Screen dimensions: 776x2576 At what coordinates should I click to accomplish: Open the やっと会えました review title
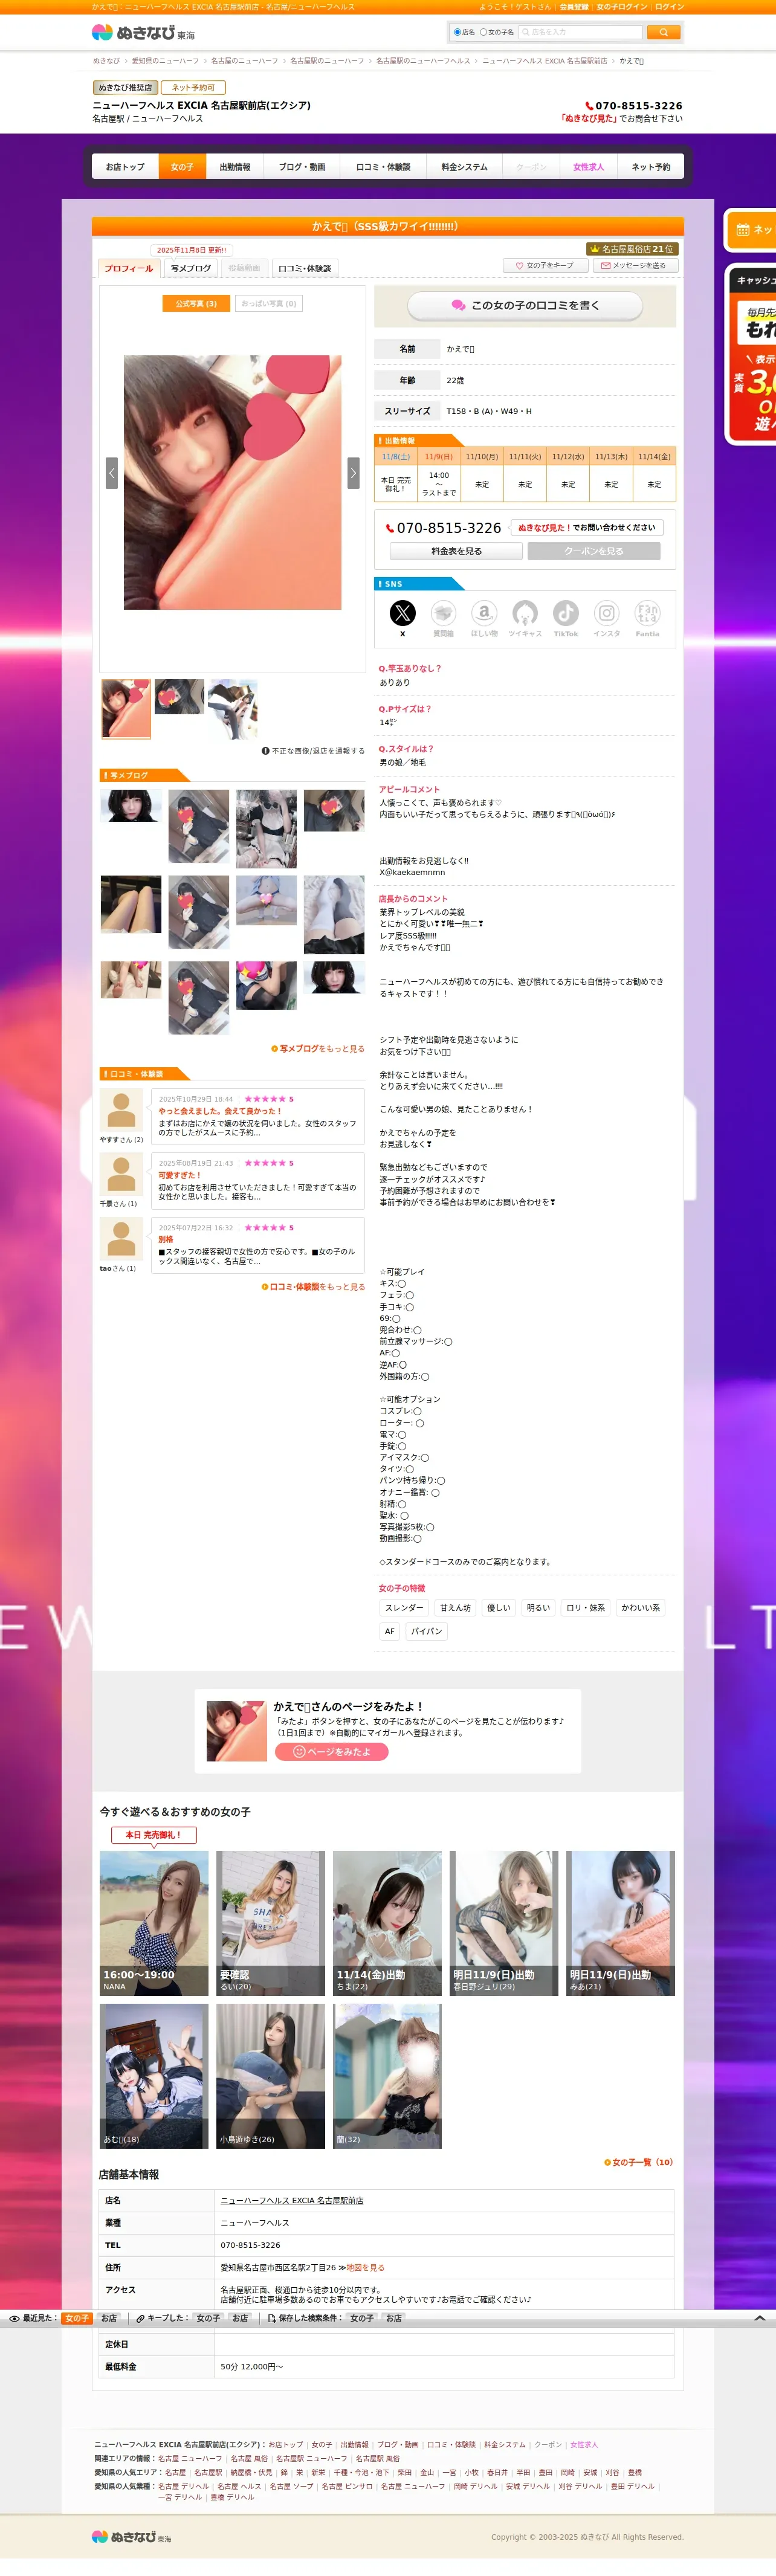pos(220,1111)
